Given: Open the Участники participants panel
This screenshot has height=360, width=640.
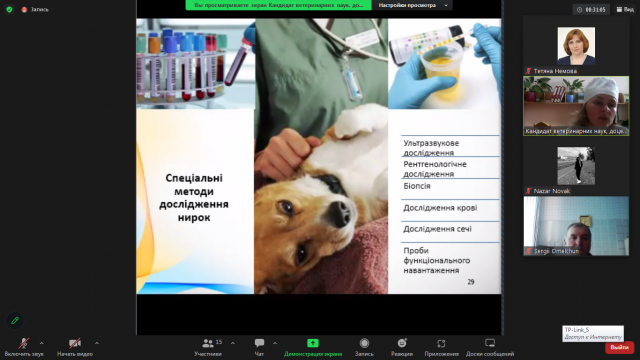Looking at the screenshot, I should click(x=208, y=347).
